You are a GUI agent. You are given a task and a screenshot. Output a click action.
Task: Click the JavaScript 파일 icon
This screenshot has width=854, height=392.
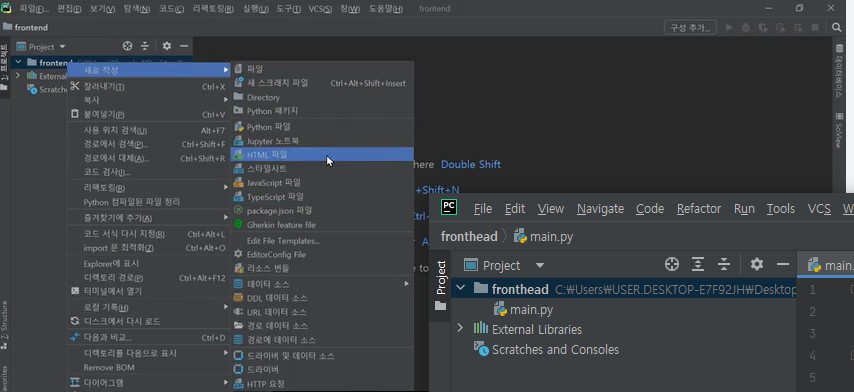coord(238,183)
